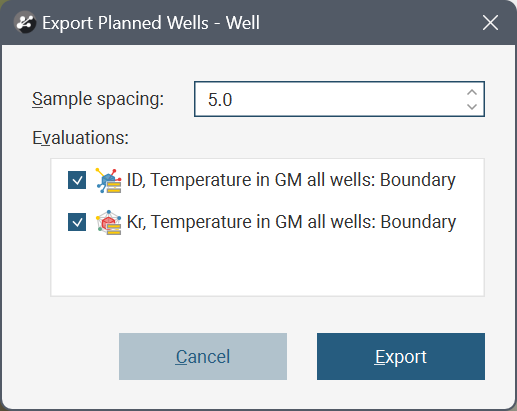Image resolution: width=517 pixels, height=411 pixels.
Task: Increase sample spacing with the up arrow
Action: 472,92
